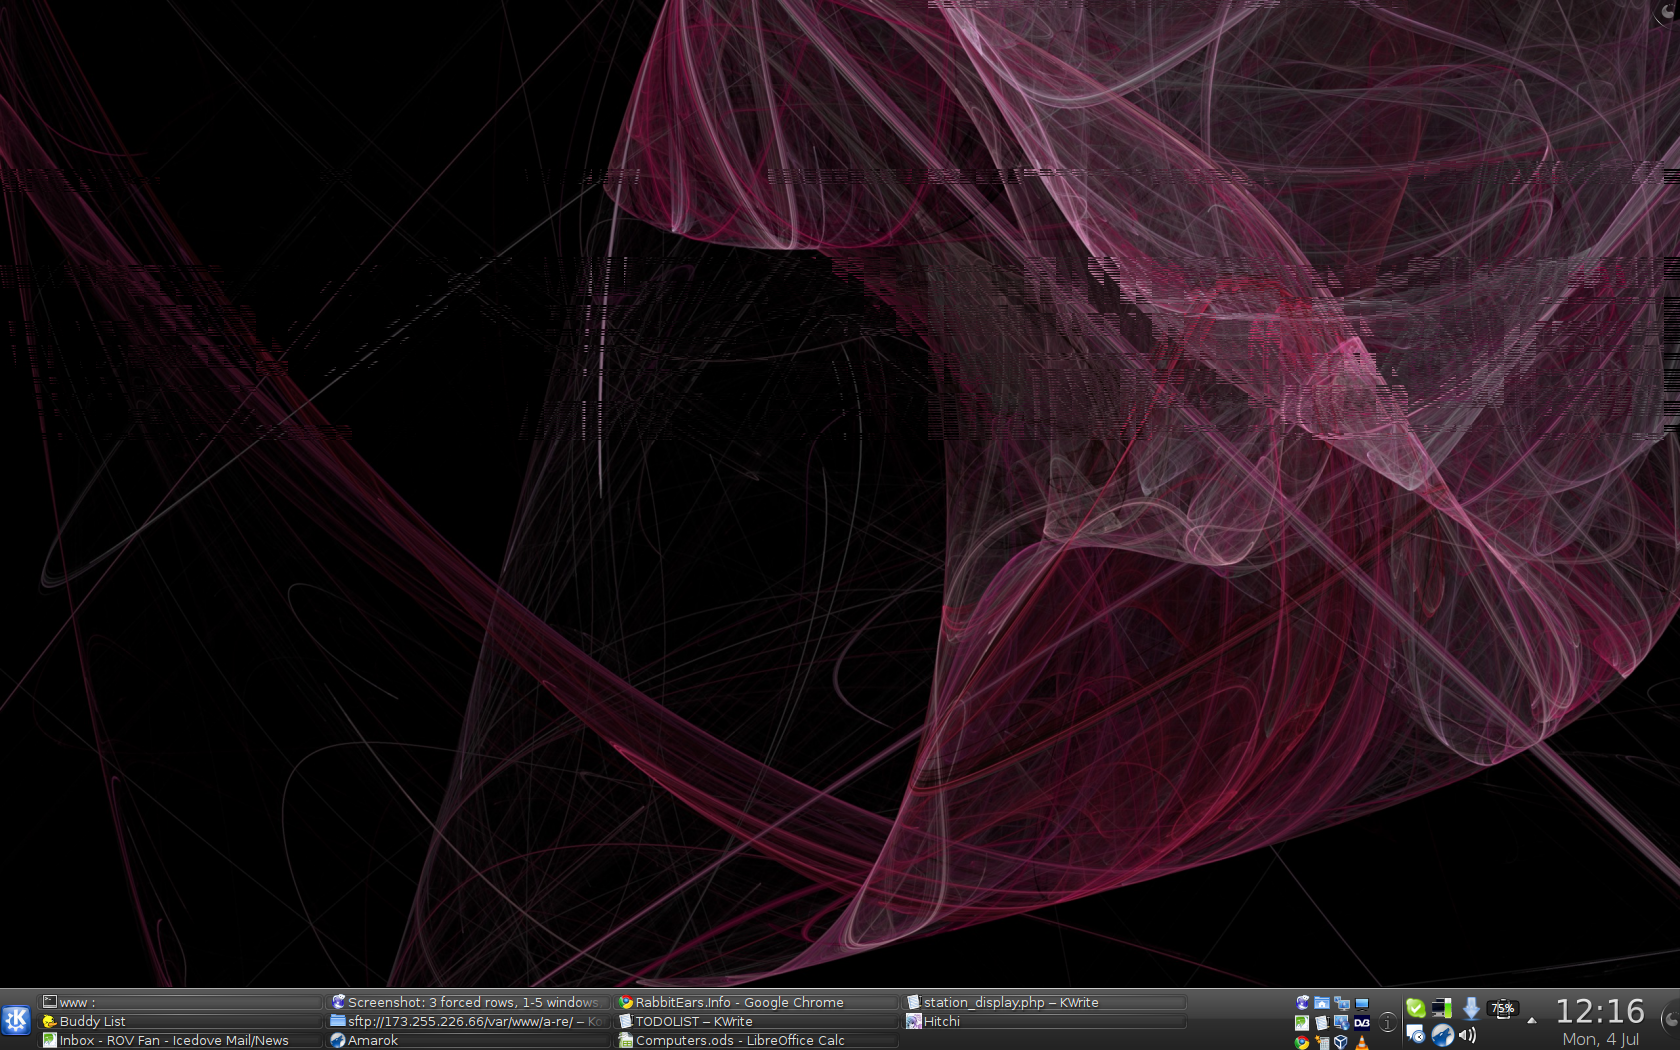Image resolution: width=1680 pixels, height=1050 pixels.
Task: Click the DVB launcher icon
Action: 1362,1022
